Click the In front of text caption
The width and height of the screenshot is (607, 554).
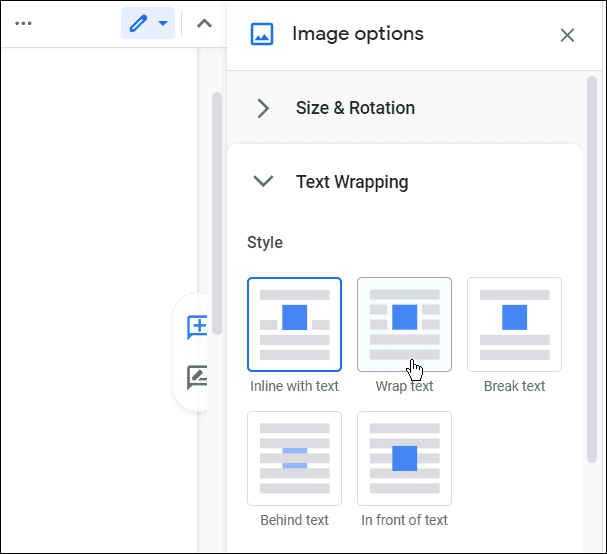coord(404,520)
